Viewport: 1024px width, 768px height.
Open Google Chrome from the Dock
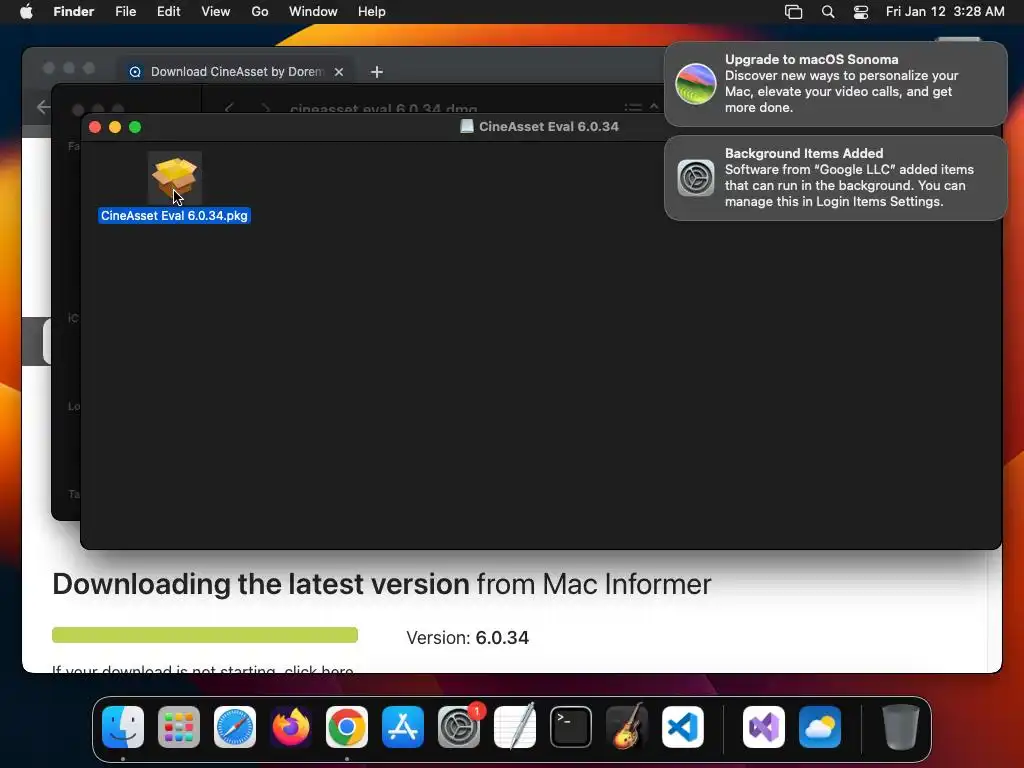[347, 727]
